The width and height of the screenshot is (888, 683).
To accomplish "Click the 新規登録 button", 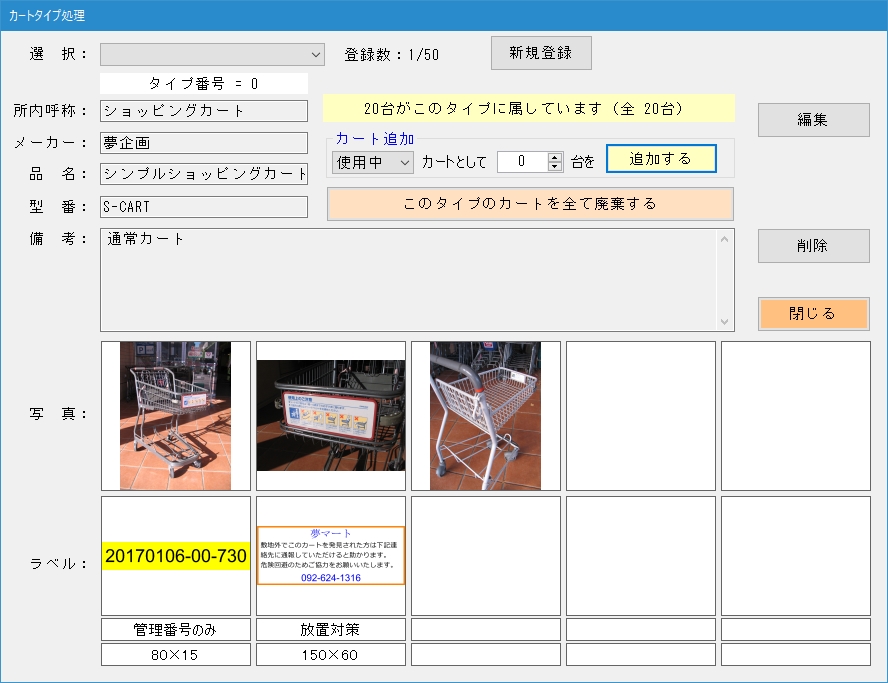I will 541,53.
